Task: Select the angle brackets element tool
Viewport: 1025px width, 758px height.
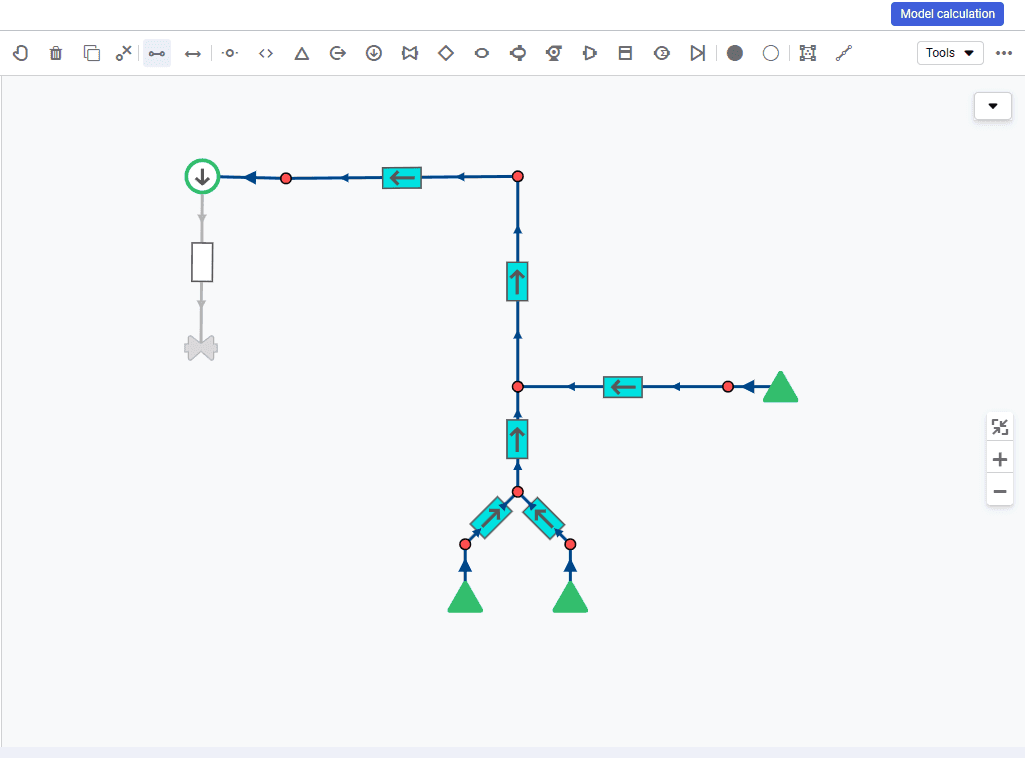Action: coord(265,53)
